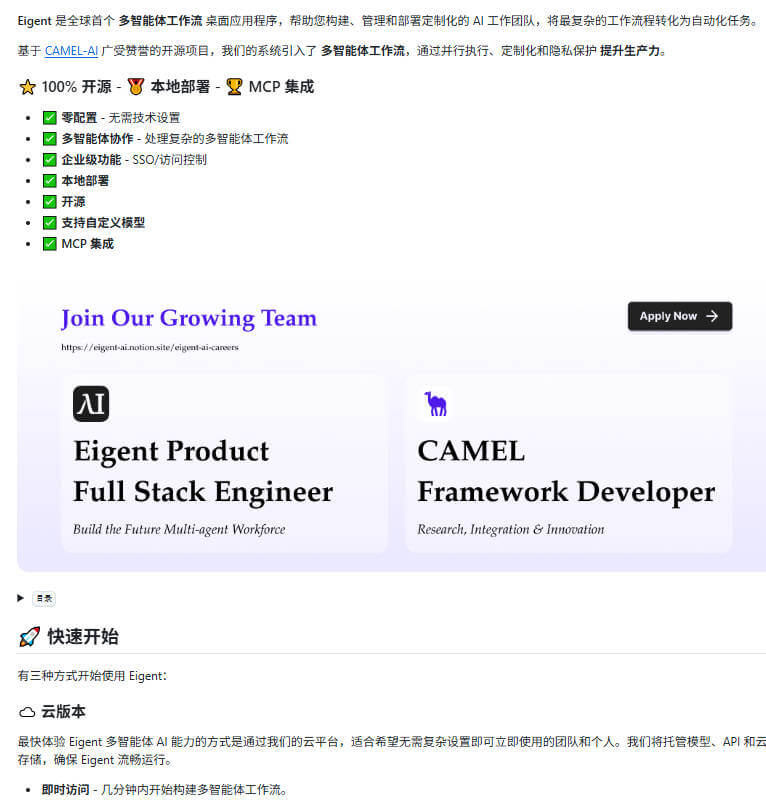Screen dimensions: 766x804
Task: Expand the 目录 table of contents triangle
Action: click(21, 598)
